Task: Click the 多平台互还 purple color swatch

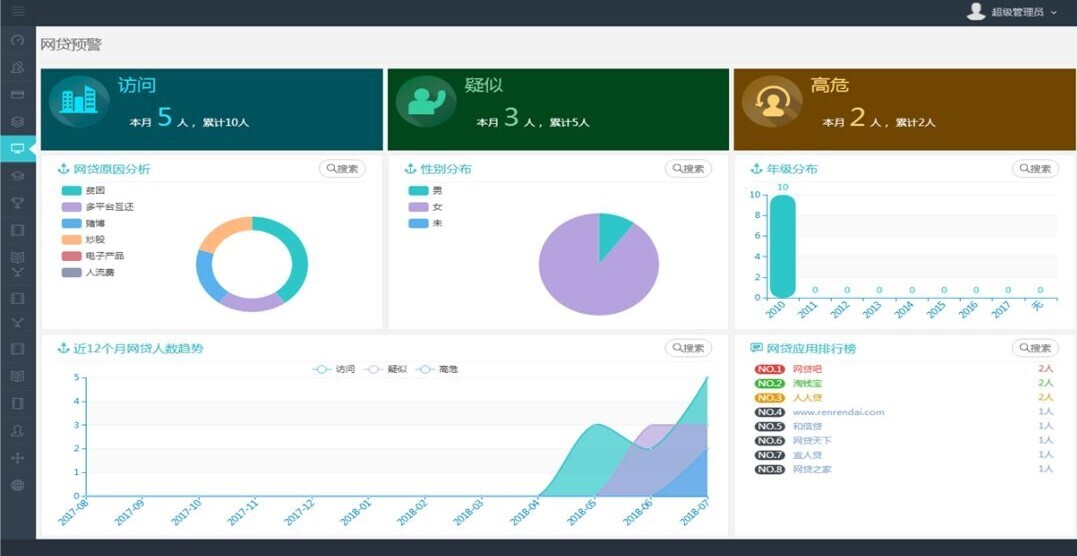Action: (x=71, y=207)
